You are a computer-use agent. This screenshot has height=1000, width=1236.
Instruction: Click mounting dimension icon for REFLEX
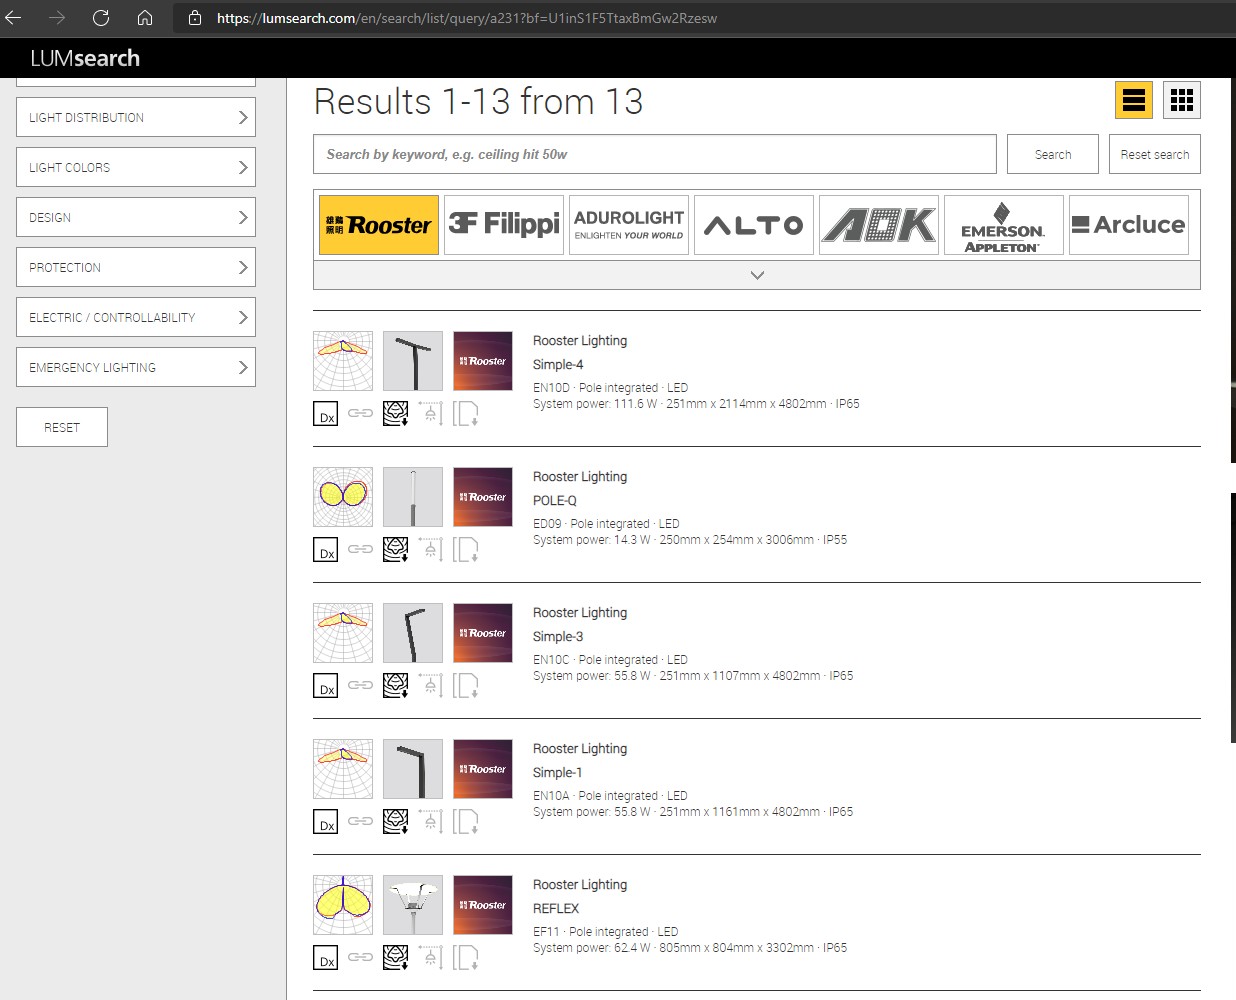(431, 958)
